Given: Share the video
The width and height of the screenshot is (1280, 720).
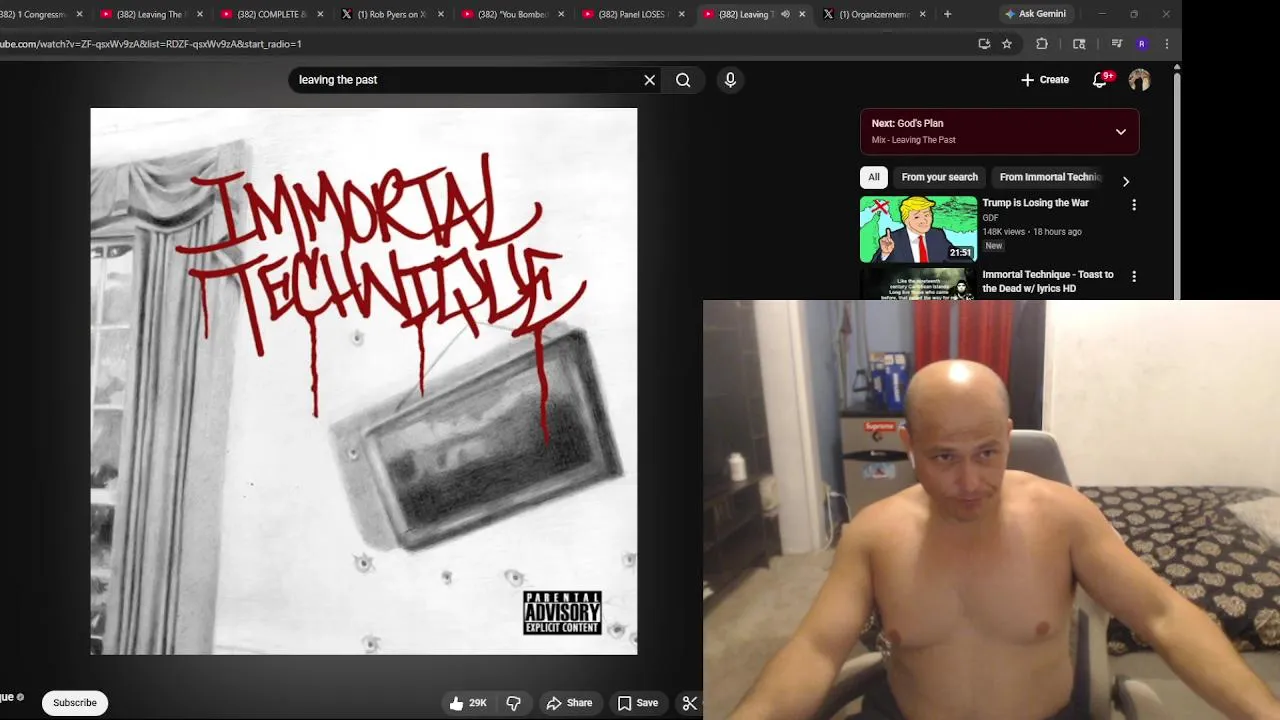Looking at the screenshot, I should (x=569, y=703).
